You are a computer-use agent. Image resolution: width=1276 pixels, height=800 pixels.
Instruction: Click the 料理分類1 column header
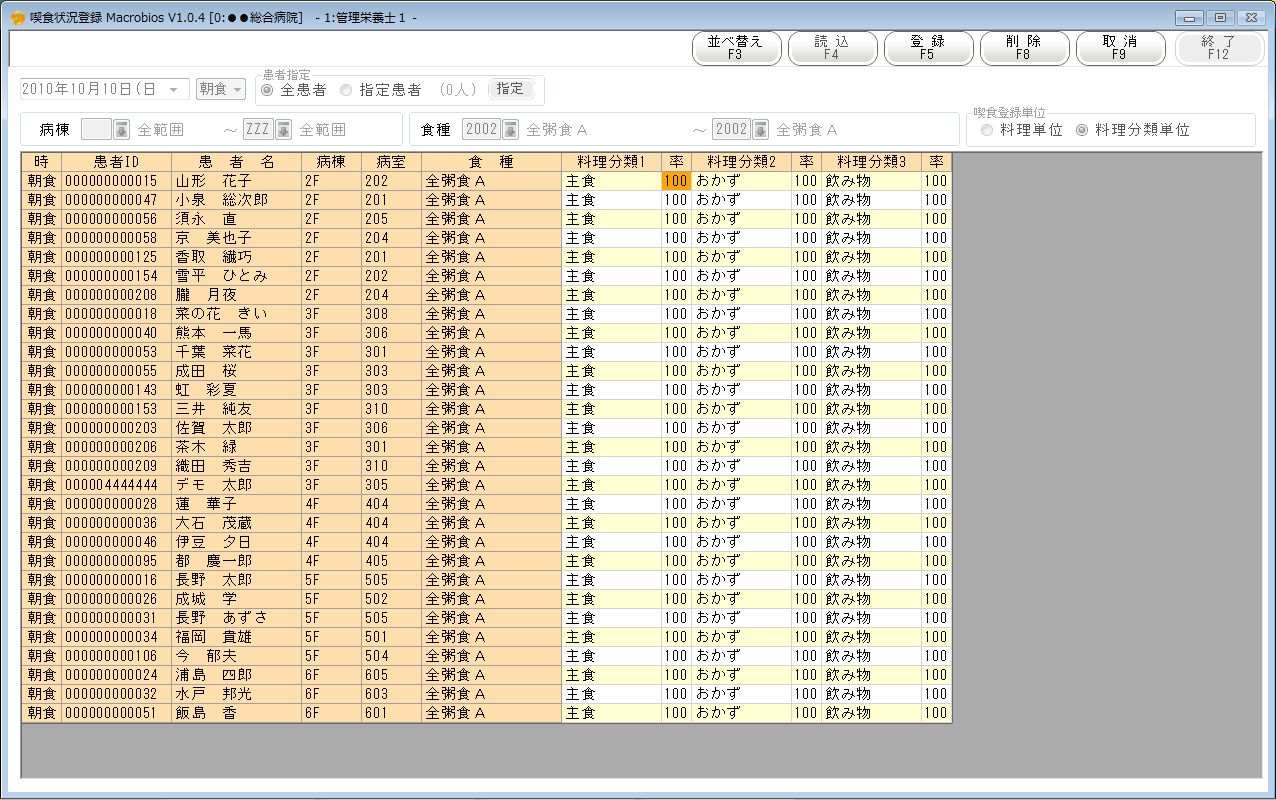point(611,162)
